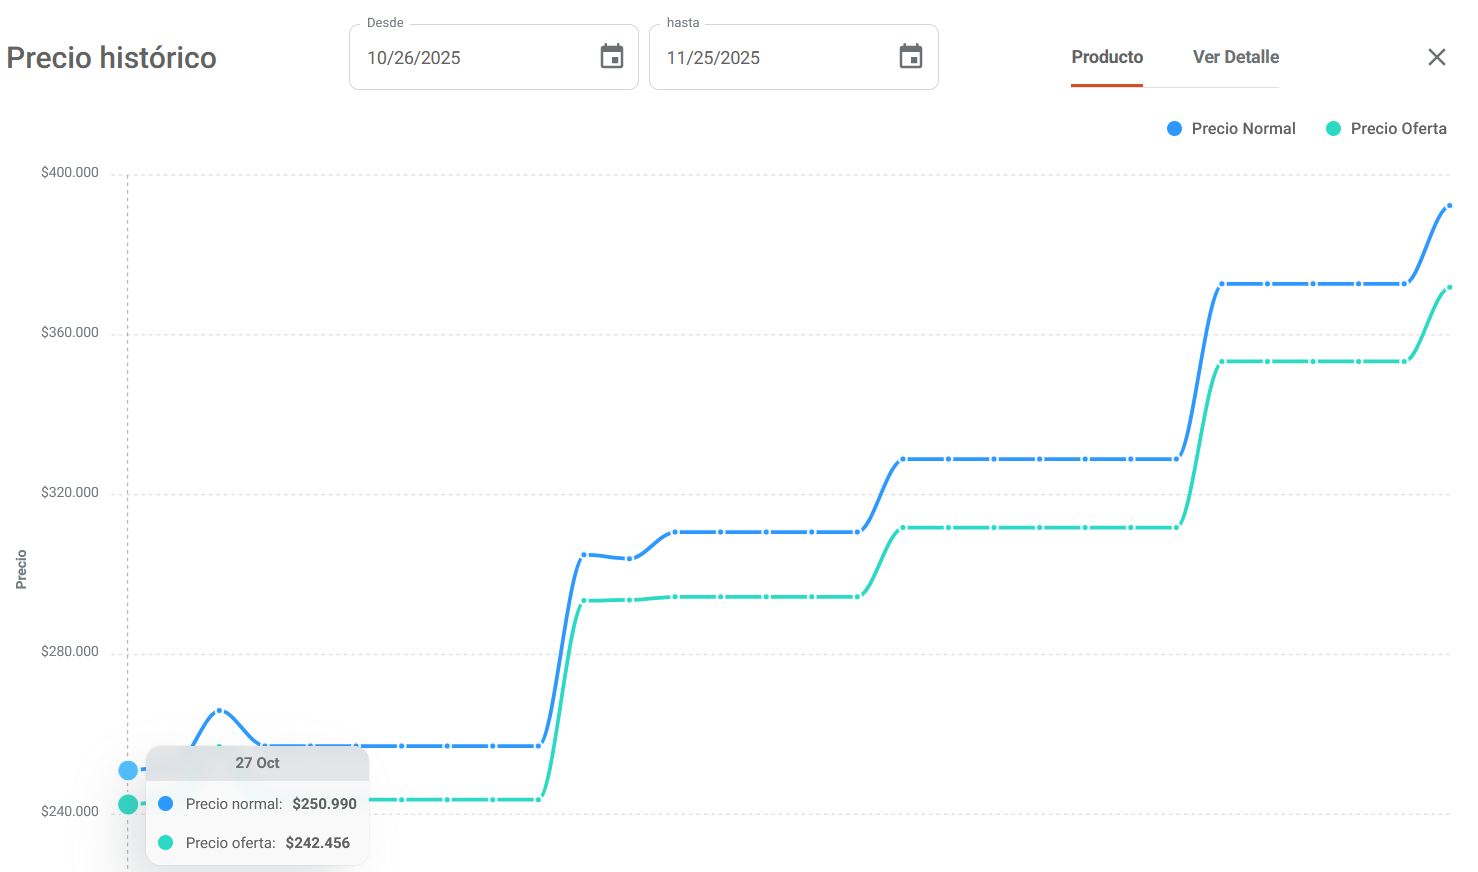The width and height of the screenshot is (1478, 872).
Task: Switch to the Ver Detalle tab
Action: click(1235, 57)
